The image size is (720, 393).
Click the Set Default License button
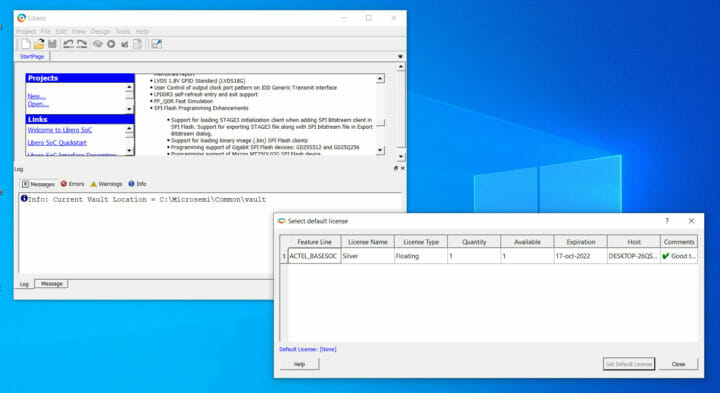[629, 364]
